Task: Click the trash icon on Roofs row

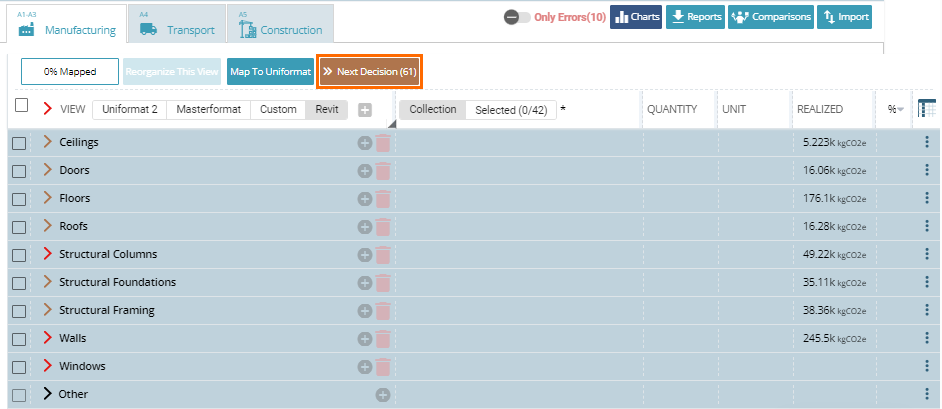Action: click(x=382, y=227)
